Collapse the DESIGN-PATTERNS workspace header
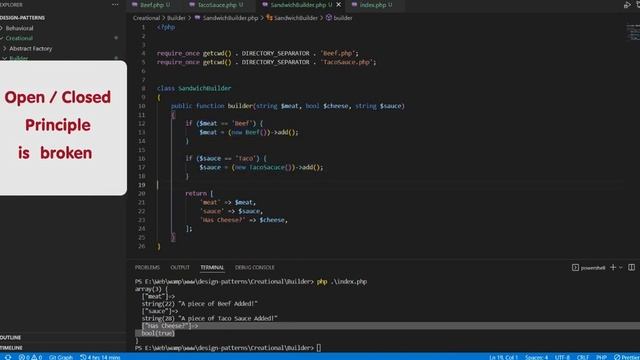Image resolution: width=640 pixels, height=360 pixels. 22,18
